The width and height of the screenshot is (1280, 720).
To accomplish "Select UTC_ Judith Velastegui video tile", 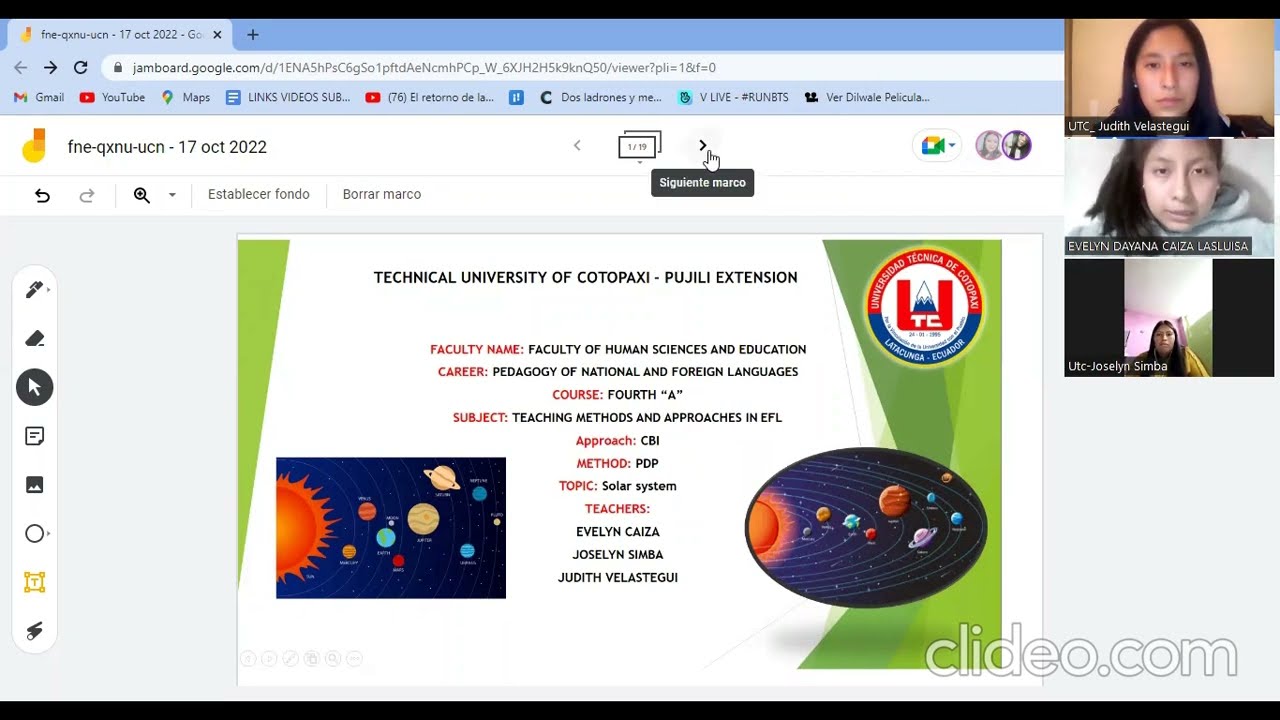I will pyautogui.click(x=1169, y=77).
